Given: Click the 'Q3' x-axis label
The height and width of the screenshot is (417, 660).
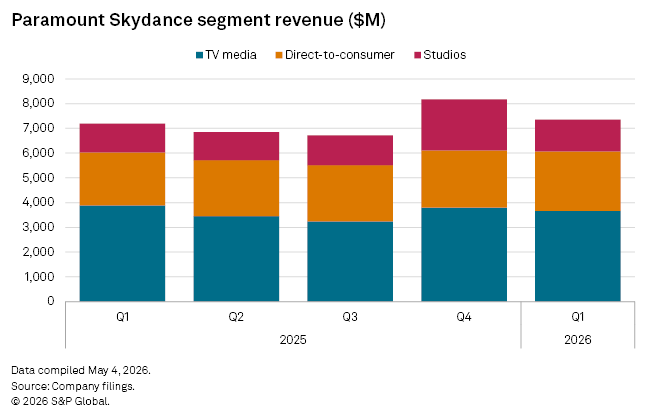Looking at the screenshot, I should point(350,317).
